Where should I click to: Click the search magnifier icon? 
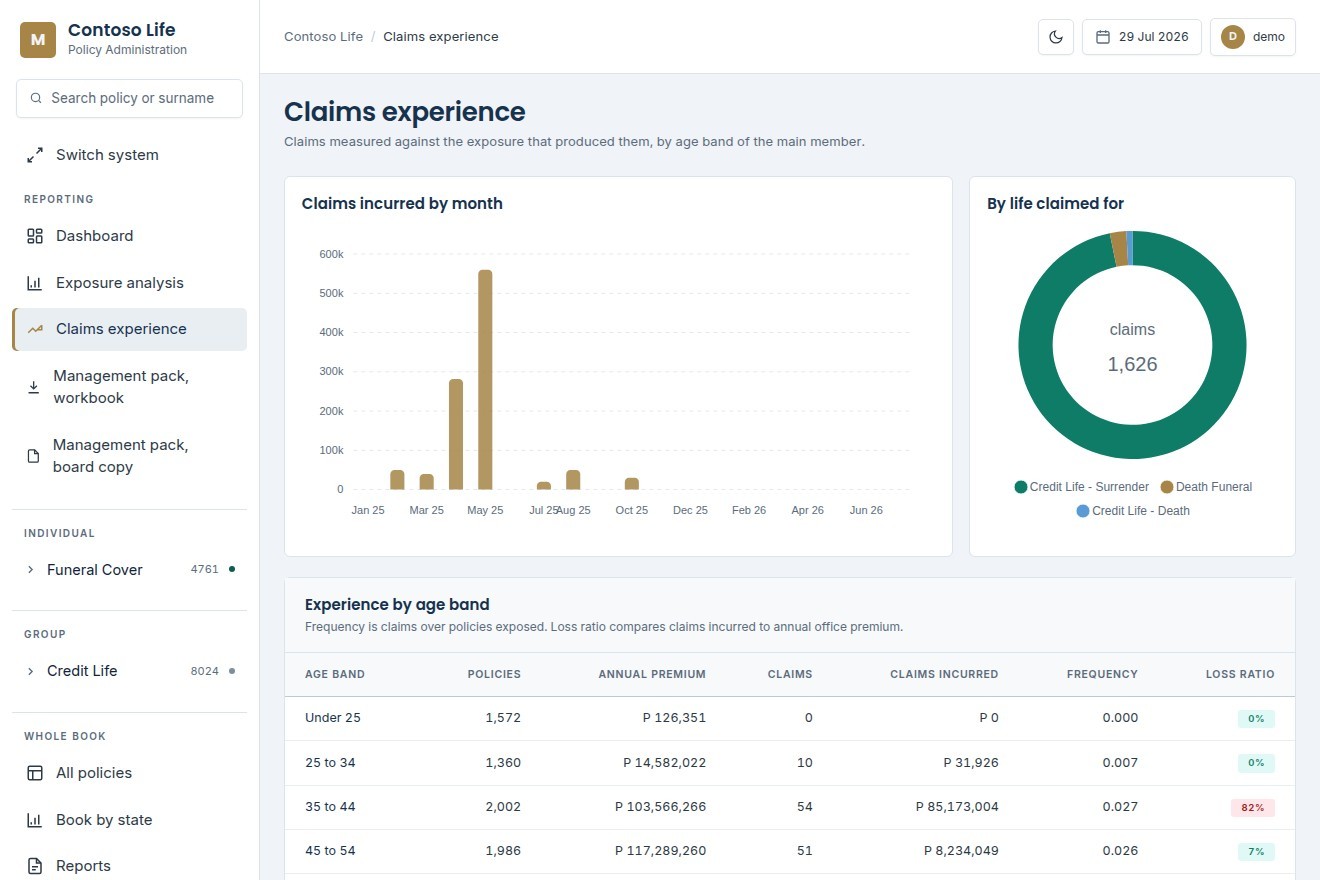[x=36, y=98]
